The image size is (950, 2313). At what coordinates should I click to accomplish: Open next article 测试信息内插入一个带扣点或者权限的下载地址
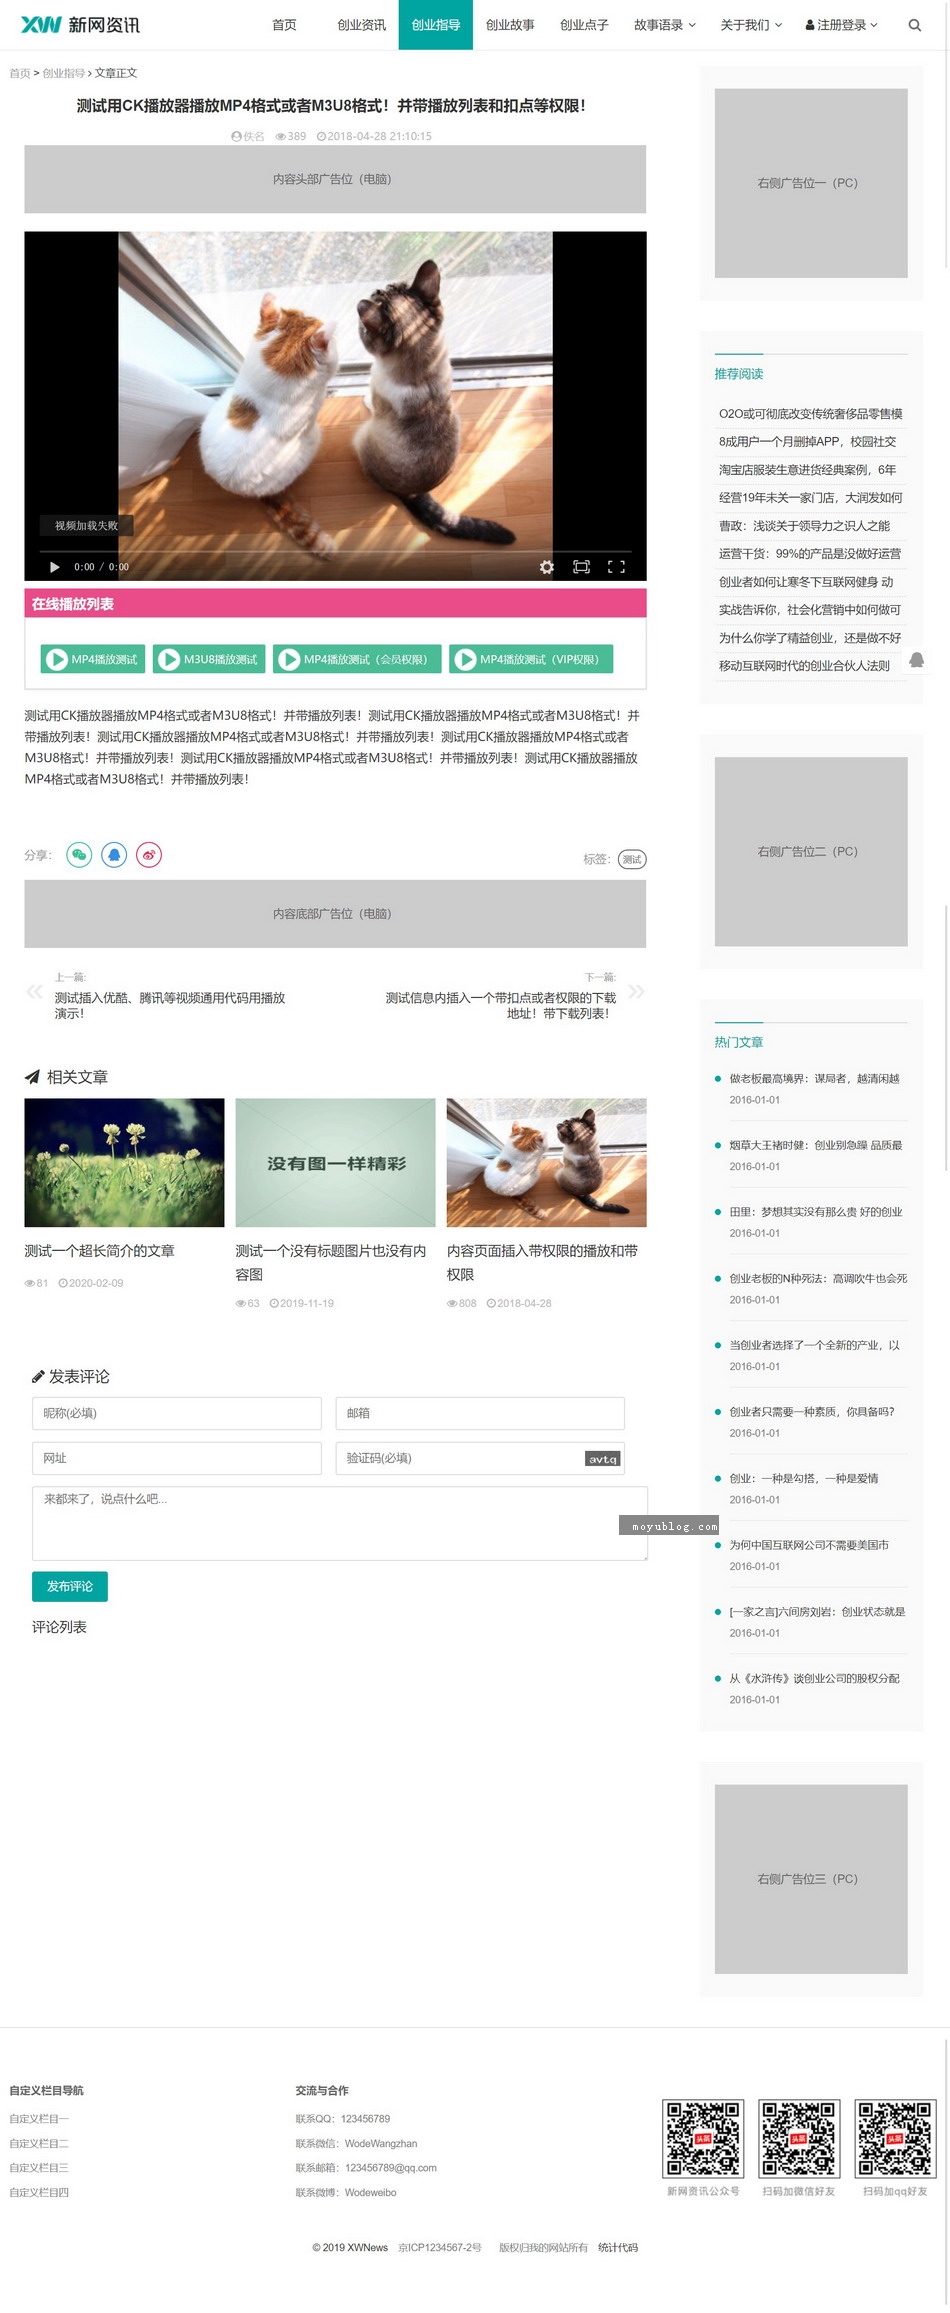coord(501,1005)
